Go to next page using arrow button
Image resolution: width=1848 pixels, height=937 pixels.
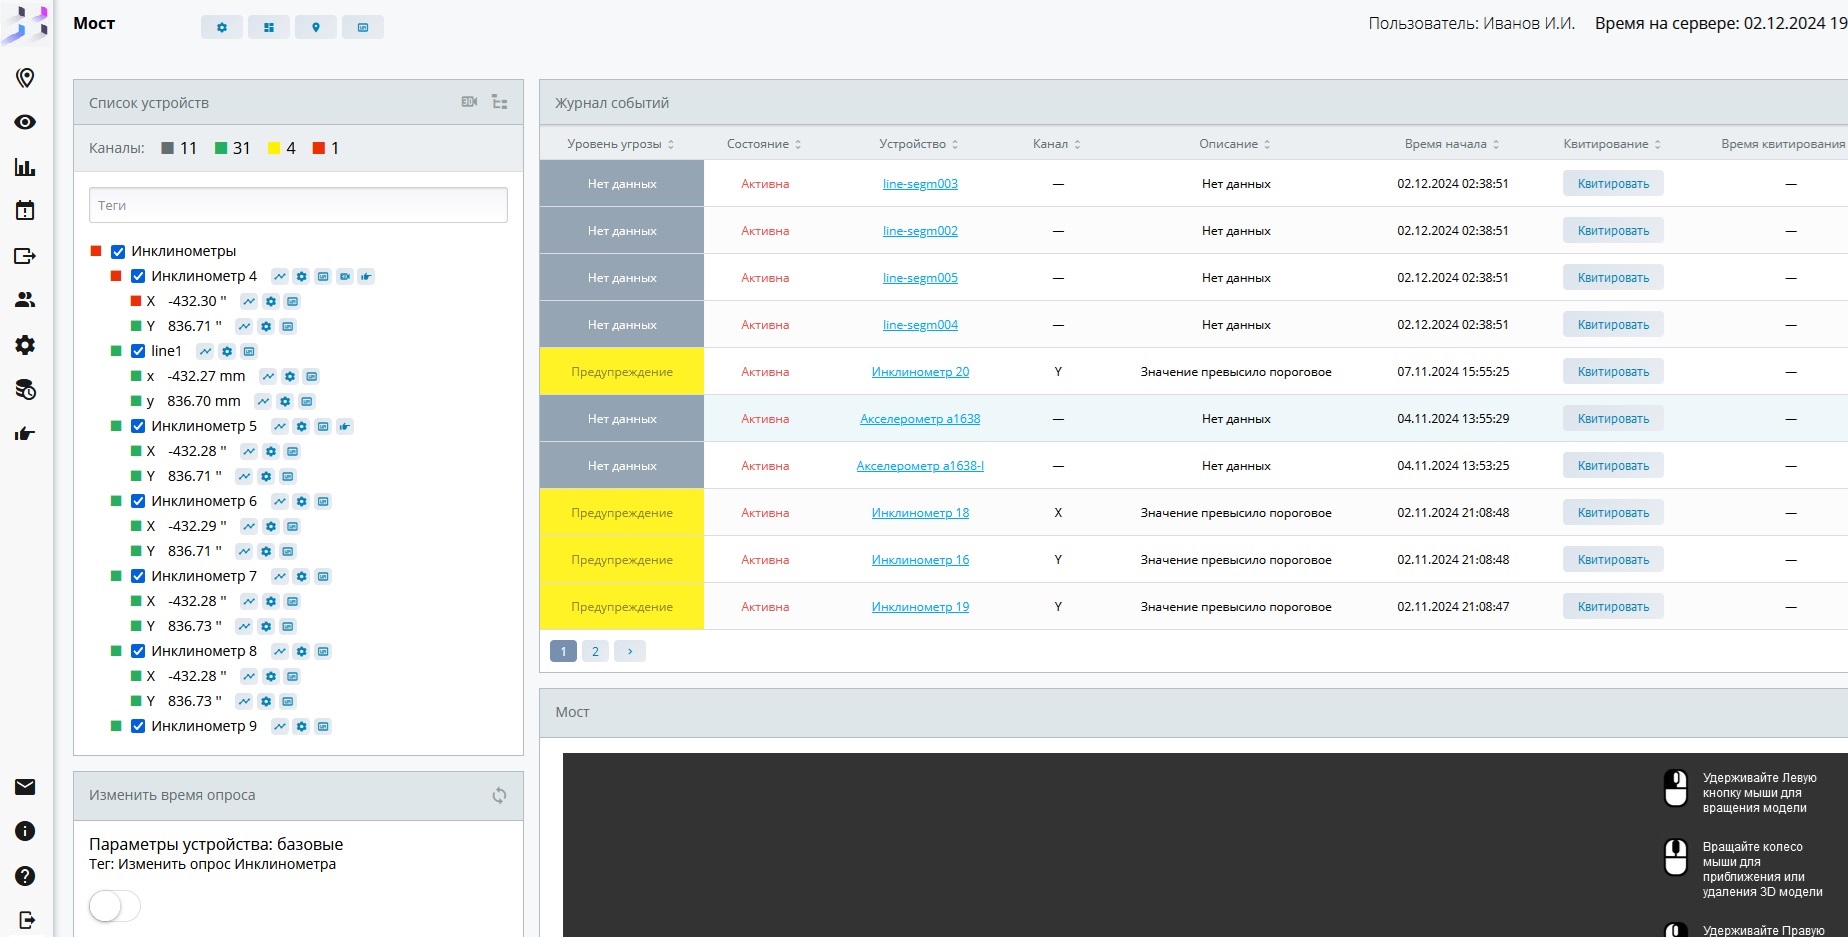pyautogui.click(x=630, y=651)
